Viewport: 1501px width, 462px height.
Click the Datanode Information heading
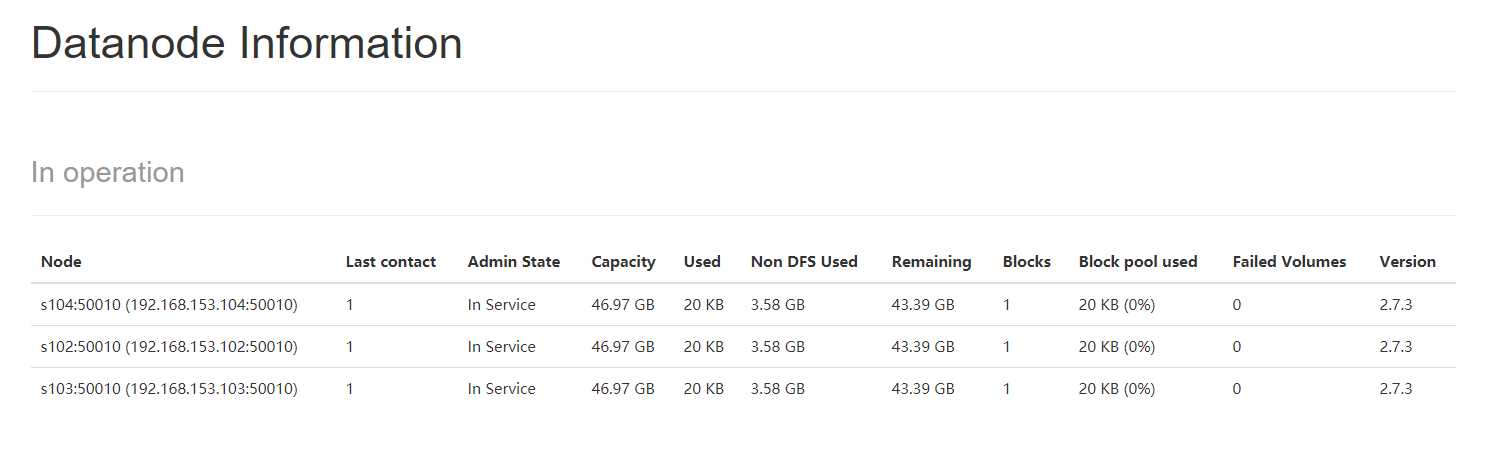pos(247,44)
